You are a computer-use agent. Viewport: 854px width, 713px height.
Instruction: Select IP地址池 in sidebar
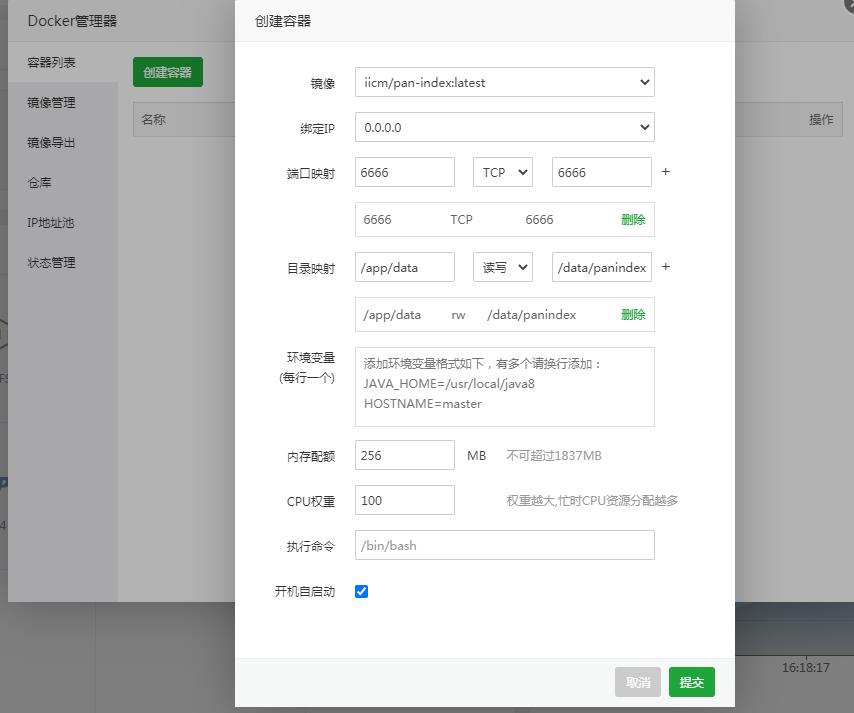tap(50, 222)
